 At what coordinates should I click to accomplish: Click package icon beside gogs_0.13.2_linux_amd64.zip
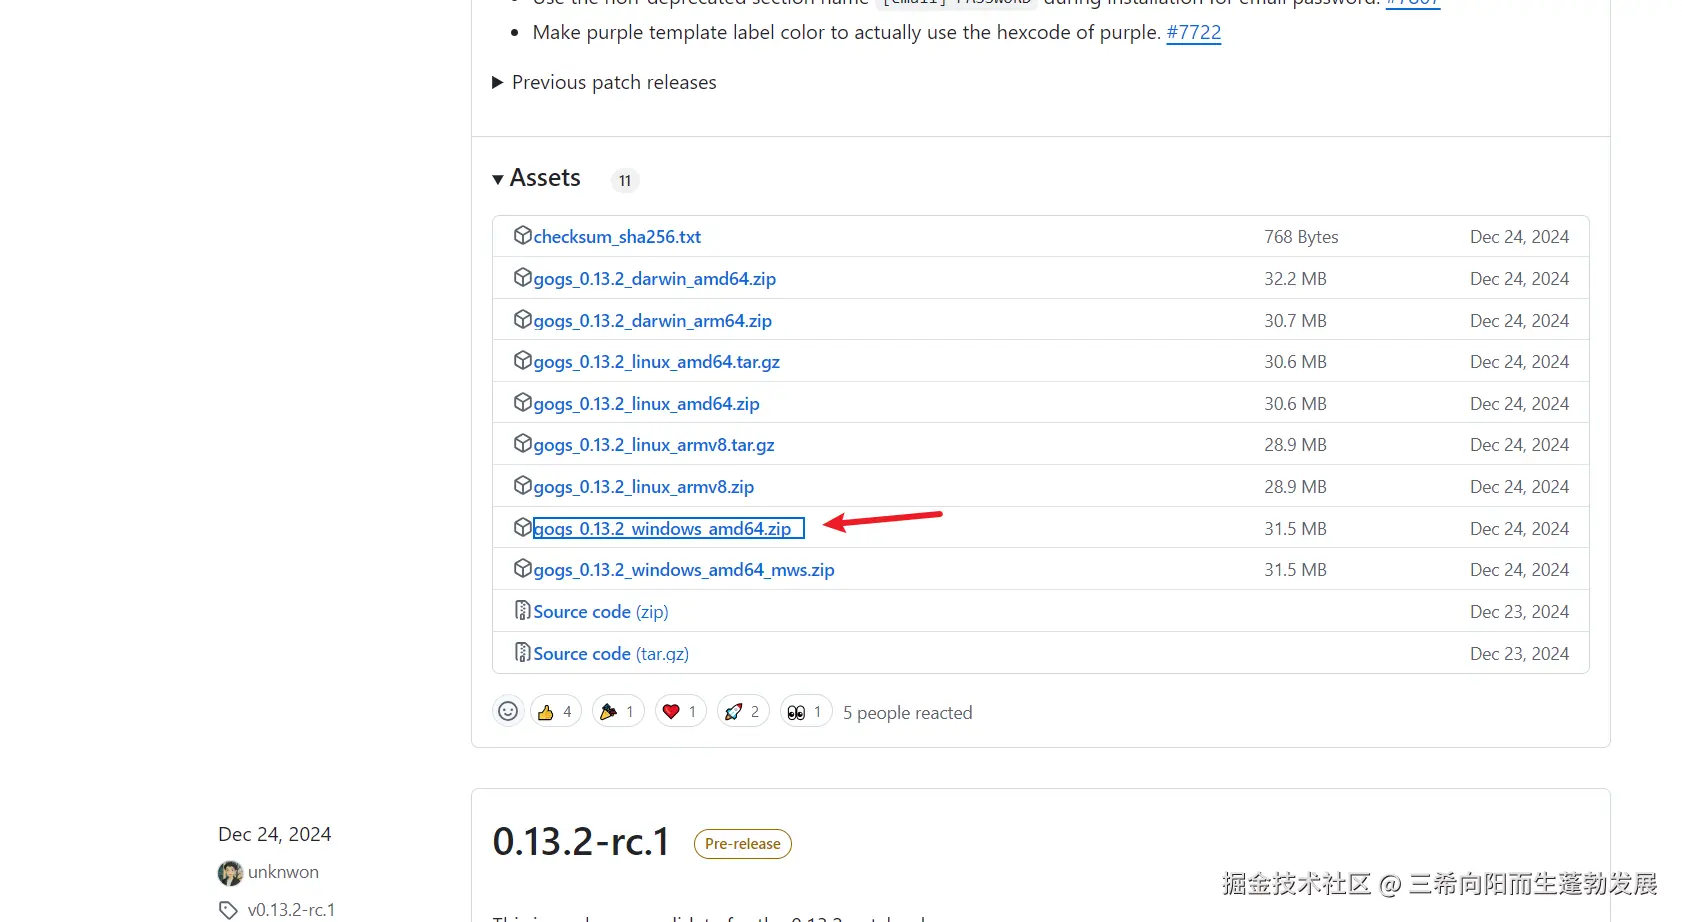pos(522,402)
